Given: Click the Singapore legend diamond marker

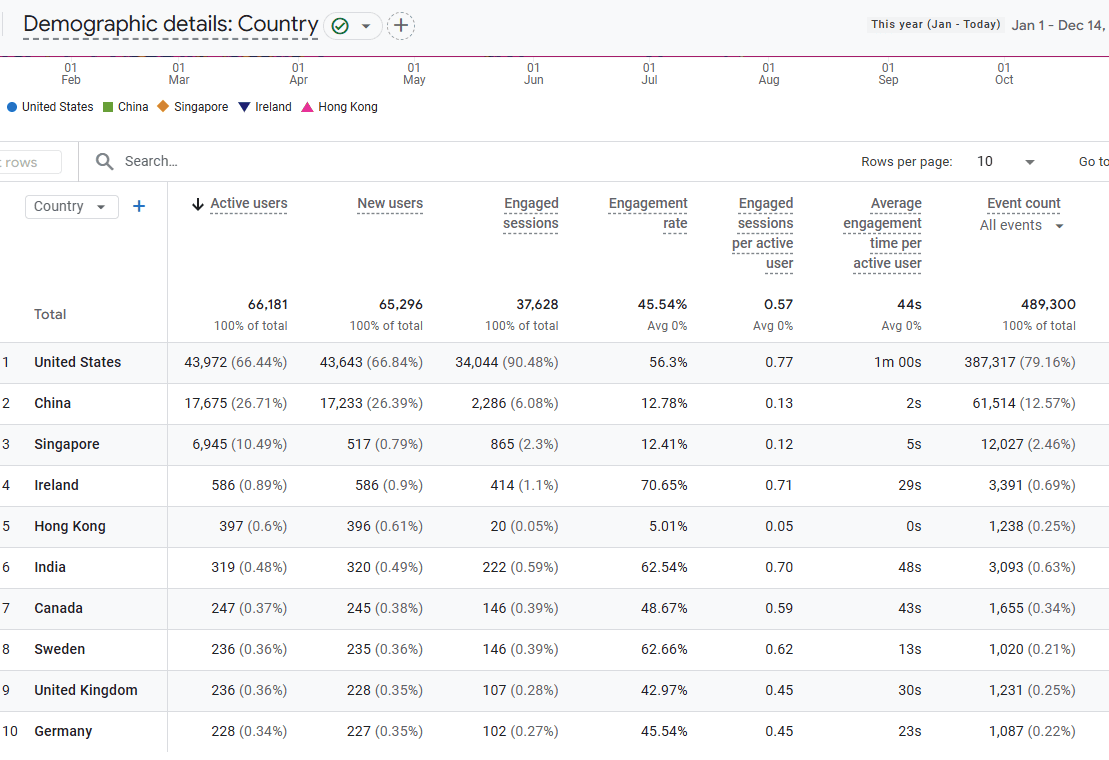Looking at the screenshot, I should pyautogui.click(x=163, y=107).
